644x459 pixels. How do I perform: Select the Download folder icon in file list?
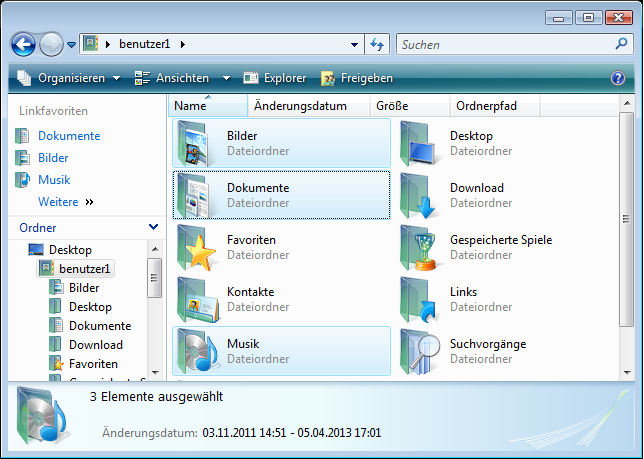(x=417, y=195)
